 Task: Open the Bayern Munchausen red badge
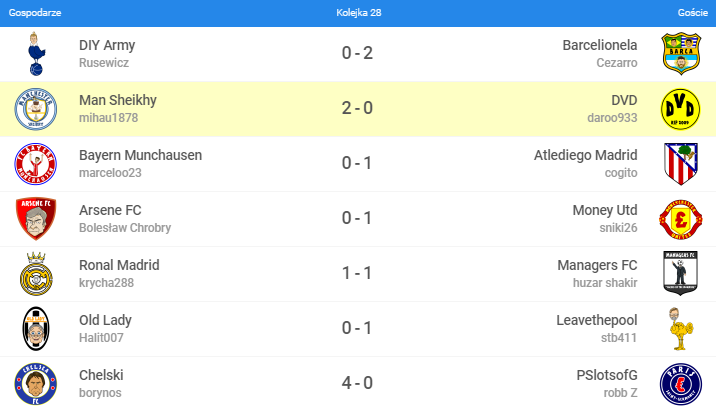36,164
